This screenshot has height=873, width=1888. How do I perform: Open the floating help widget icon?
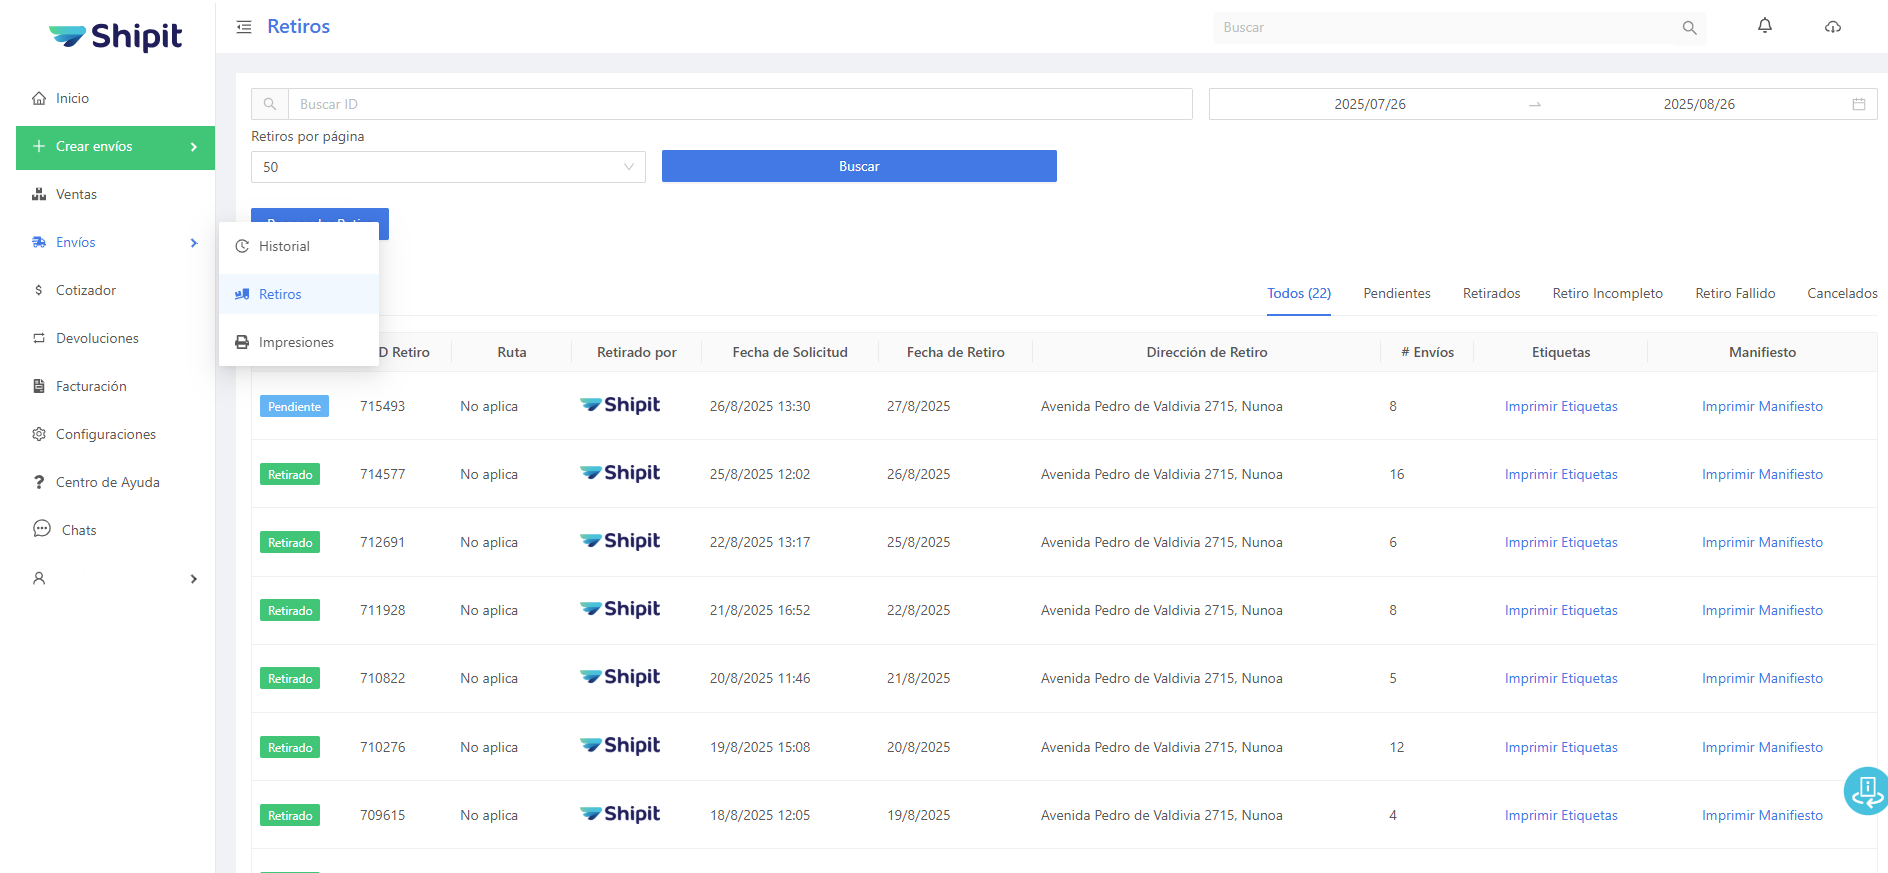pos(1867,791)
